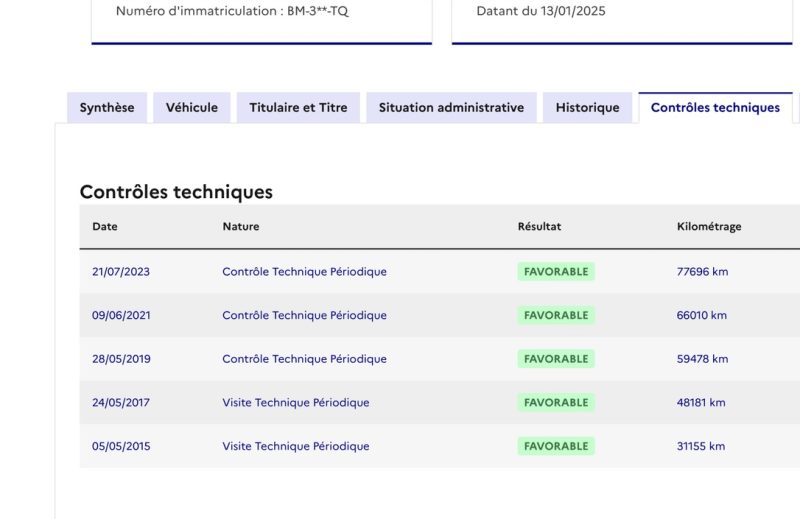Switch to the Véhicule tab
Screen dimensions: 800x519
192,108
